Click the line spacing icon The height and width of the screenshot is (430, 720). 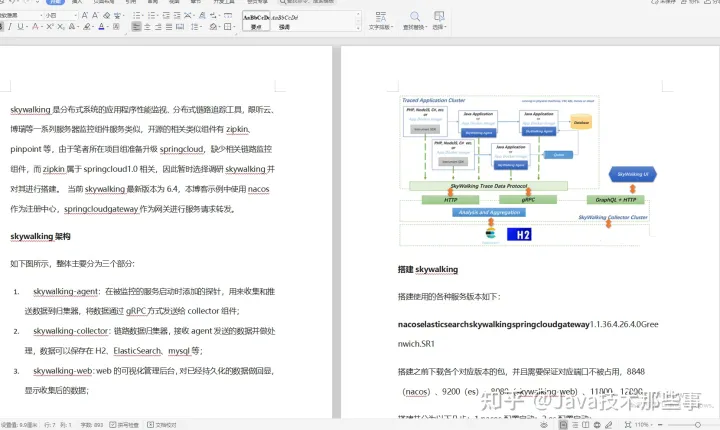coord(194,27)
